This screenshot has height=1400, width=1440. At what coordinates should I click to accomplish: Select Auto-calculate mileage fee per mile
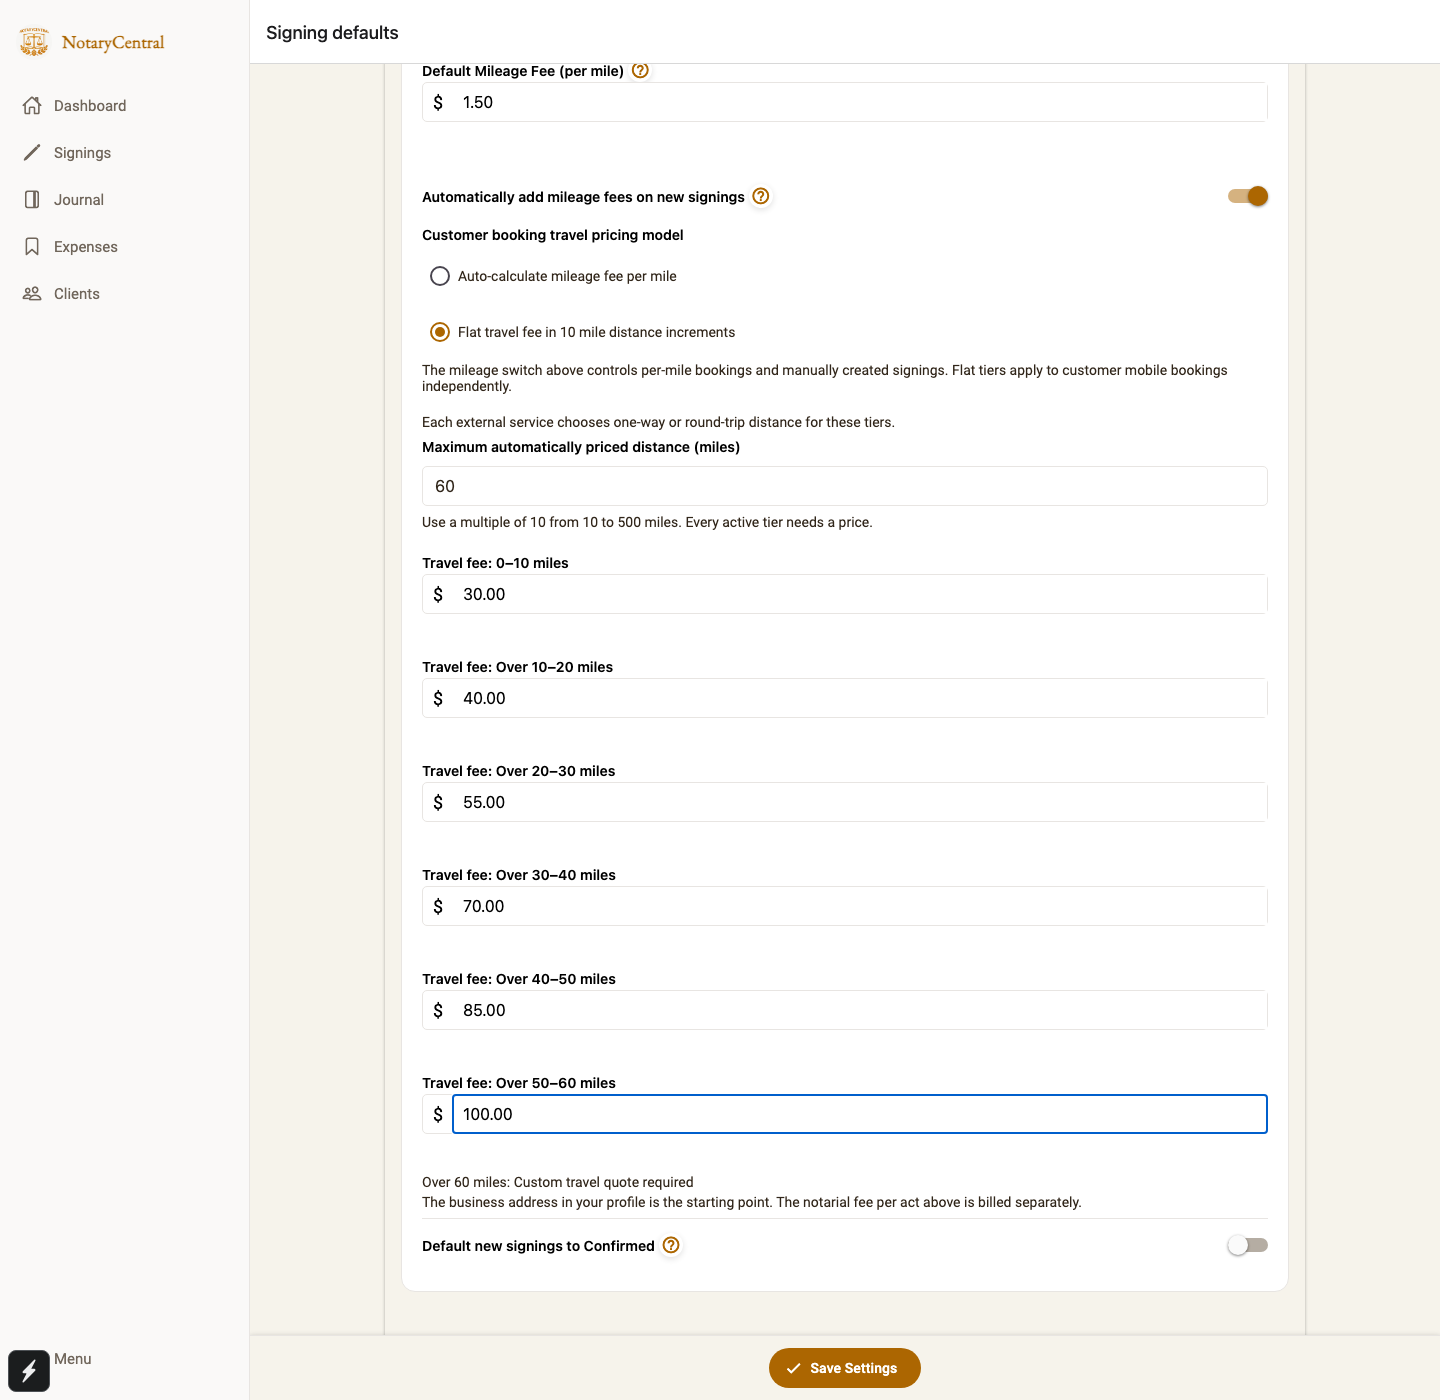click(x=440, y=276)
